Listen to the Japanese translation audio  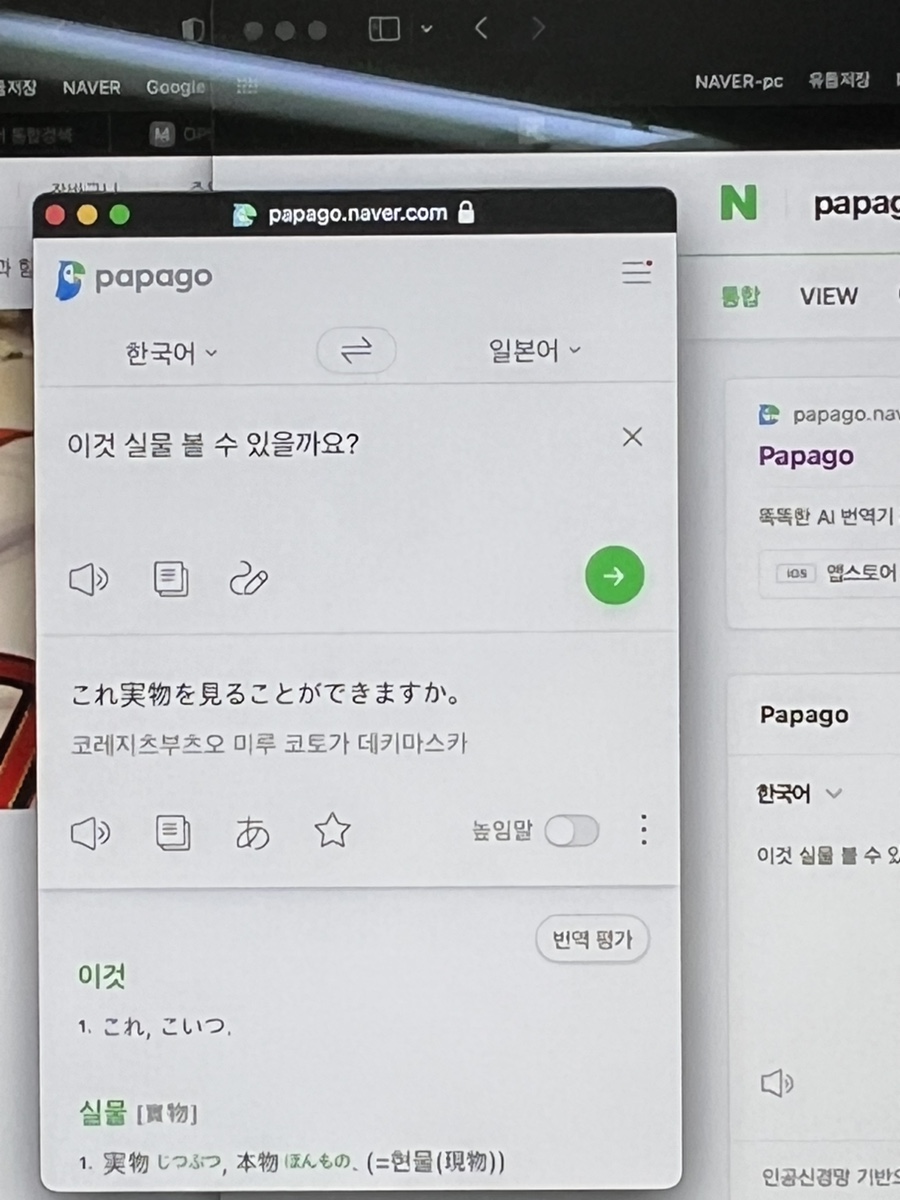coord(90,832)
